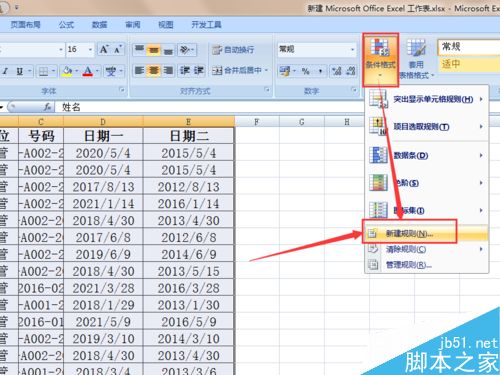This screenshot has width=500, height=375.
Task: Click the fill color bucket icon
Action: click(x=67, y=71)
